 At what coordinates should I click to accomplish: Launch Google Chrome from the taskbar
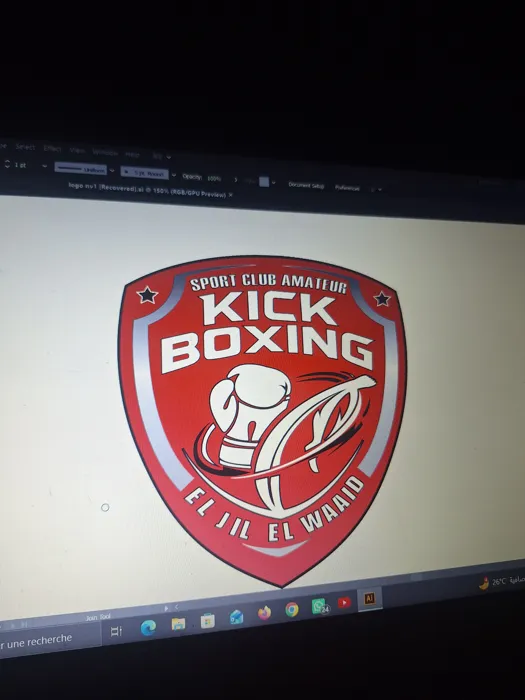pos(292,609)
